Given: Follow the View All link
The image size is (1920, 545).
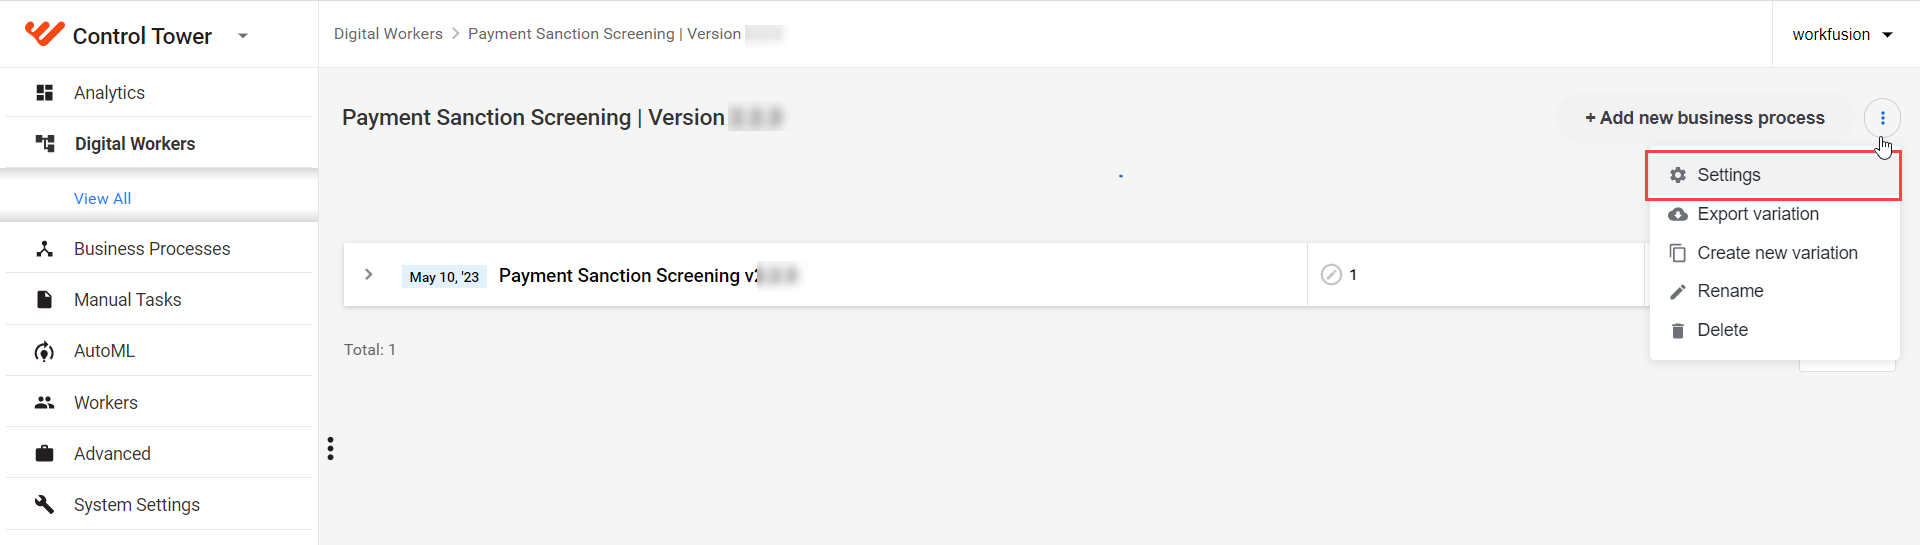Looking at the screenshot, I should coord(102,198).
